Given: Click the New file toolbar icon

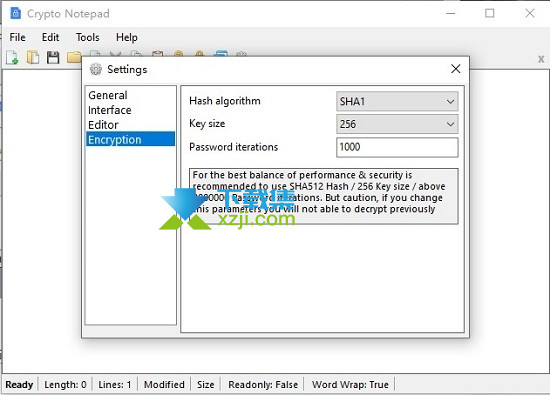Looking at the screenshot, I should [x=12, y=58].
